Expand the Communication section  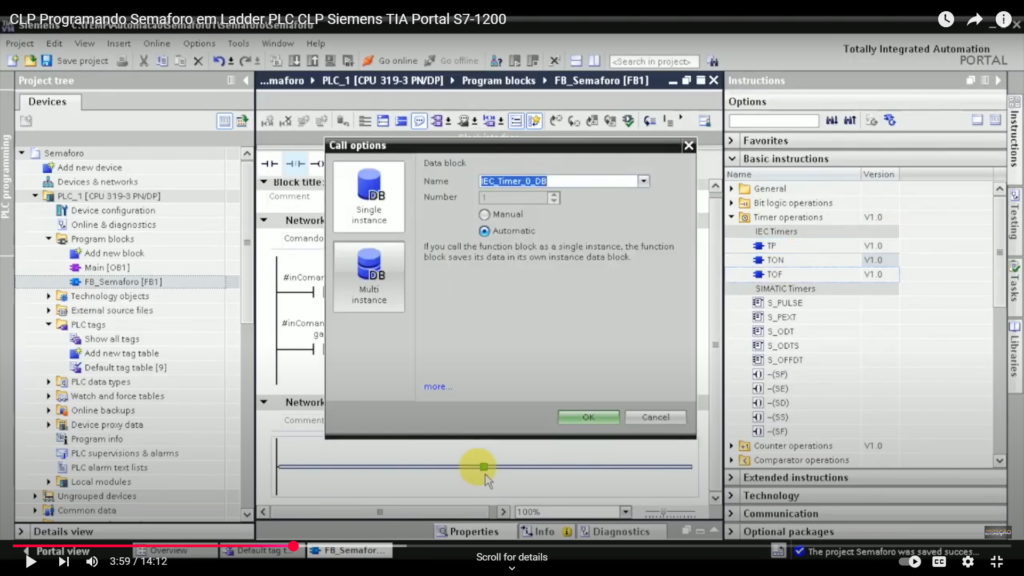[732, 513]
